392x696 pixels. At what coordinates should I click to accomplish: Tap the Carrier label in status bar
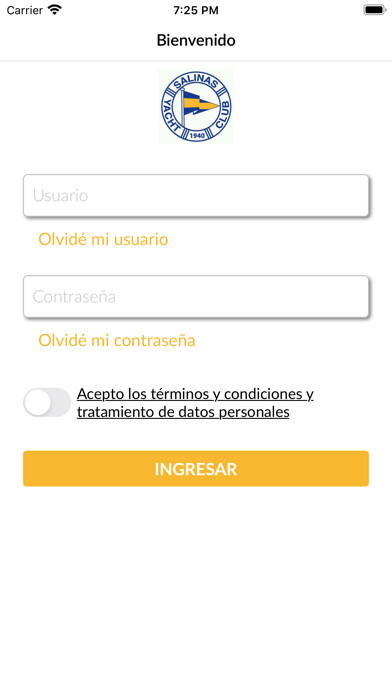(24, 10)
